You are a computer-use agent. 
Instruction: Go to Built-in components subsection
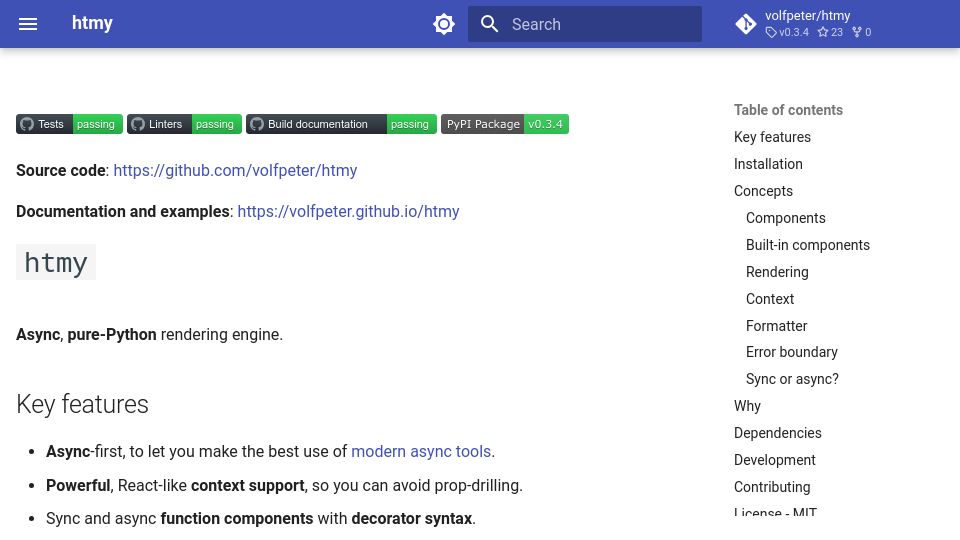(x=808, y=245)
